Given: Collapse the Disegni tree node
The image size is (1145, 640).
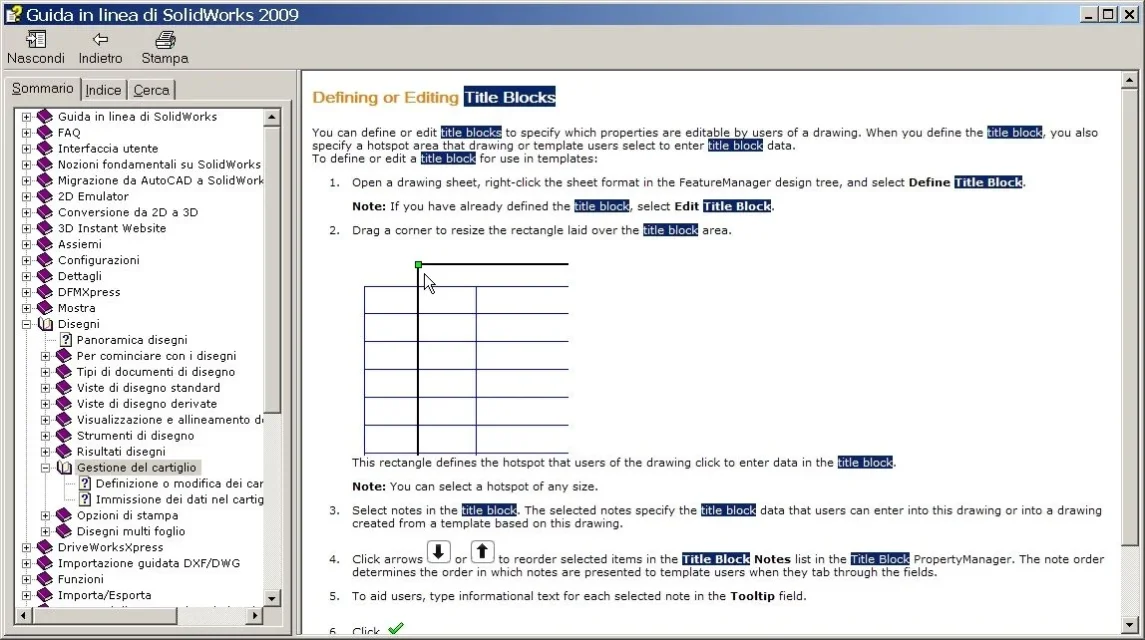Looking at the screenshot, I should [26, 324].
